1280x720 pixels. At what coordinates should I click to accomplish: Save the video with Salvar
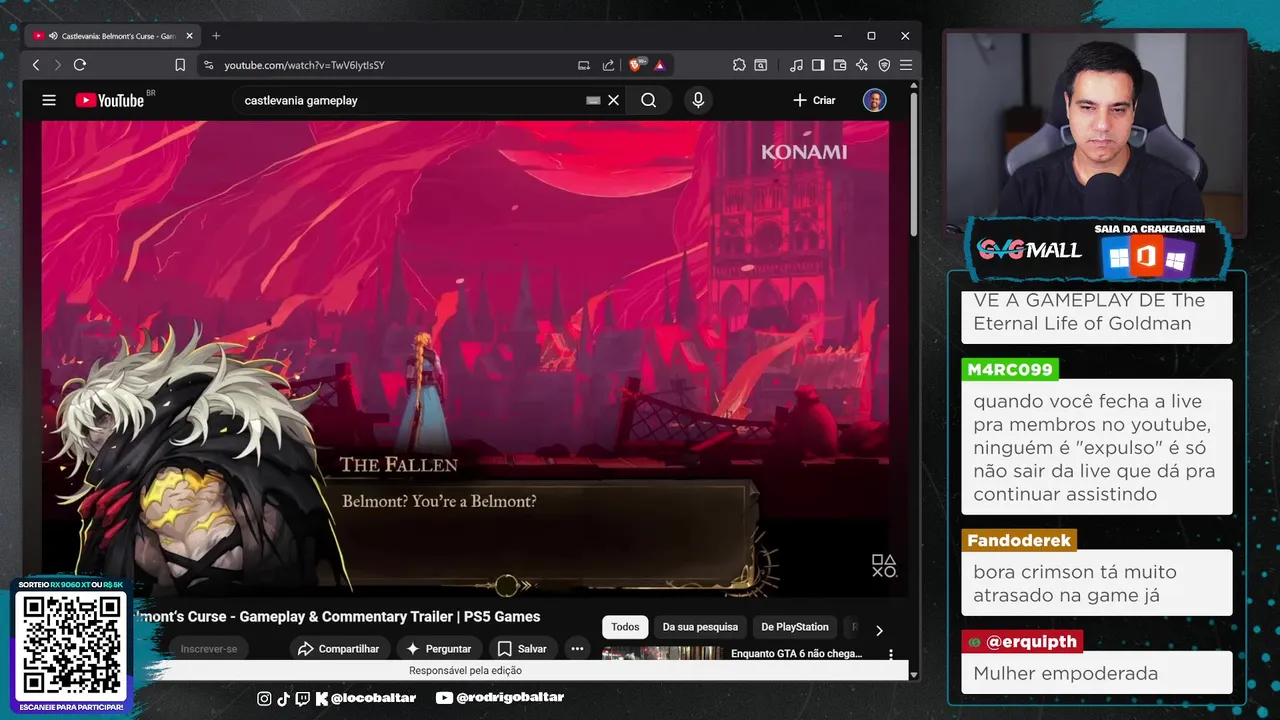[x=522, y=649]
